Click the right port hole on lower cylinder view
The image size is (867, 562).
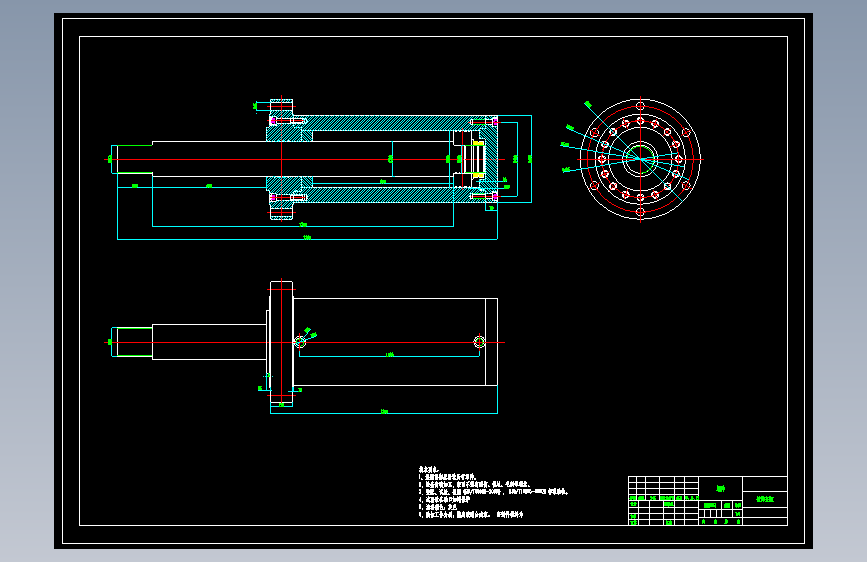tap(479, 342)
